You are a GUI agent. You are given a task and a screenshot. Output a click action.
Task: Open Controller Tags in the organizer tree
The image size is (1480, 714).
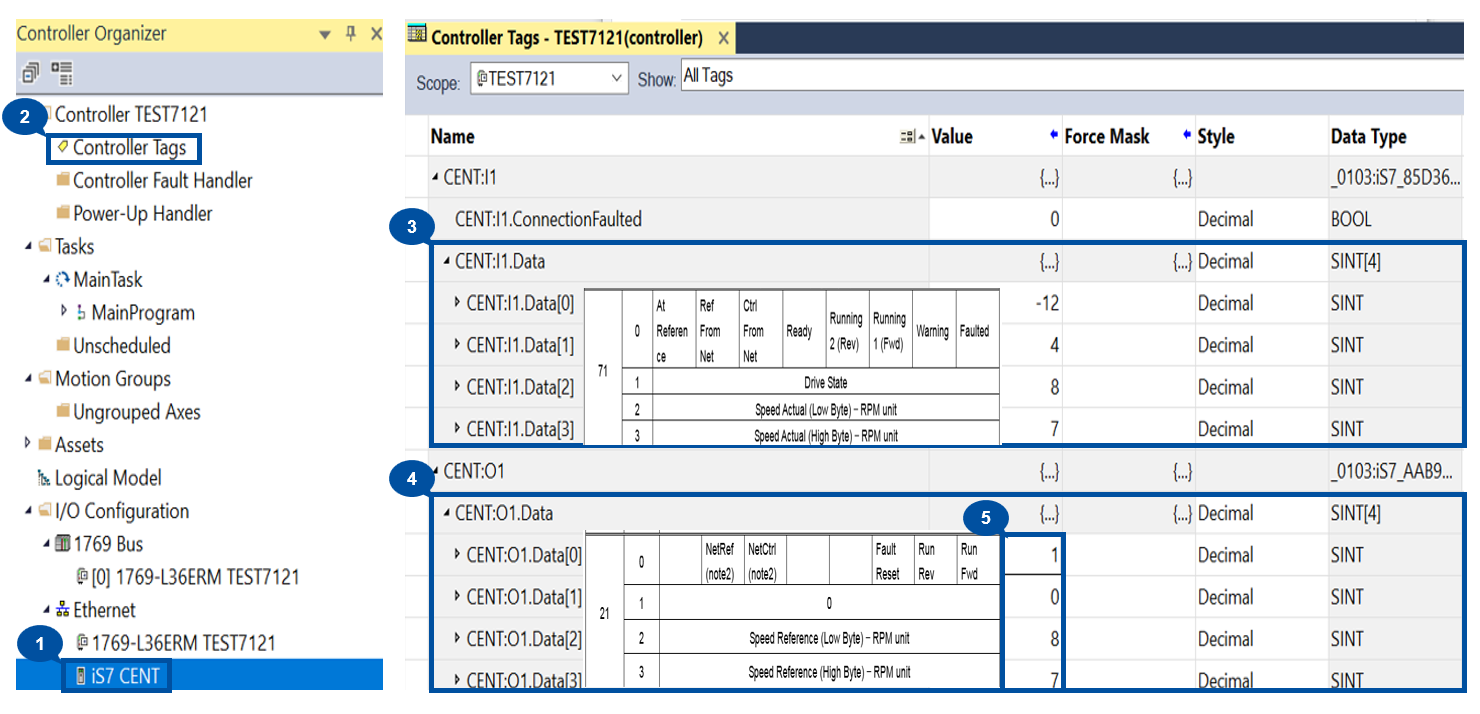click(129, 148)
